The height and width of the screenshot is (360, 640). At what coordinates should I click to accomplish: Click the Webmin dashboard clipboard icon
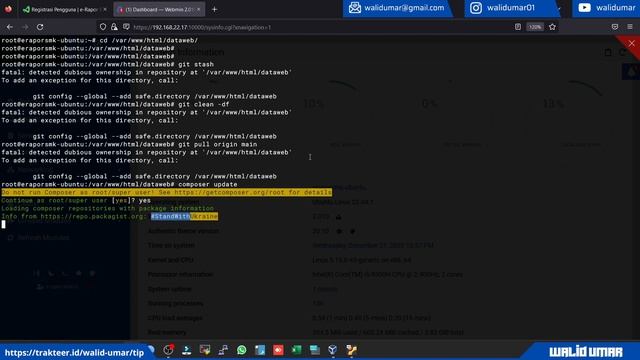(x=608, y=52)
